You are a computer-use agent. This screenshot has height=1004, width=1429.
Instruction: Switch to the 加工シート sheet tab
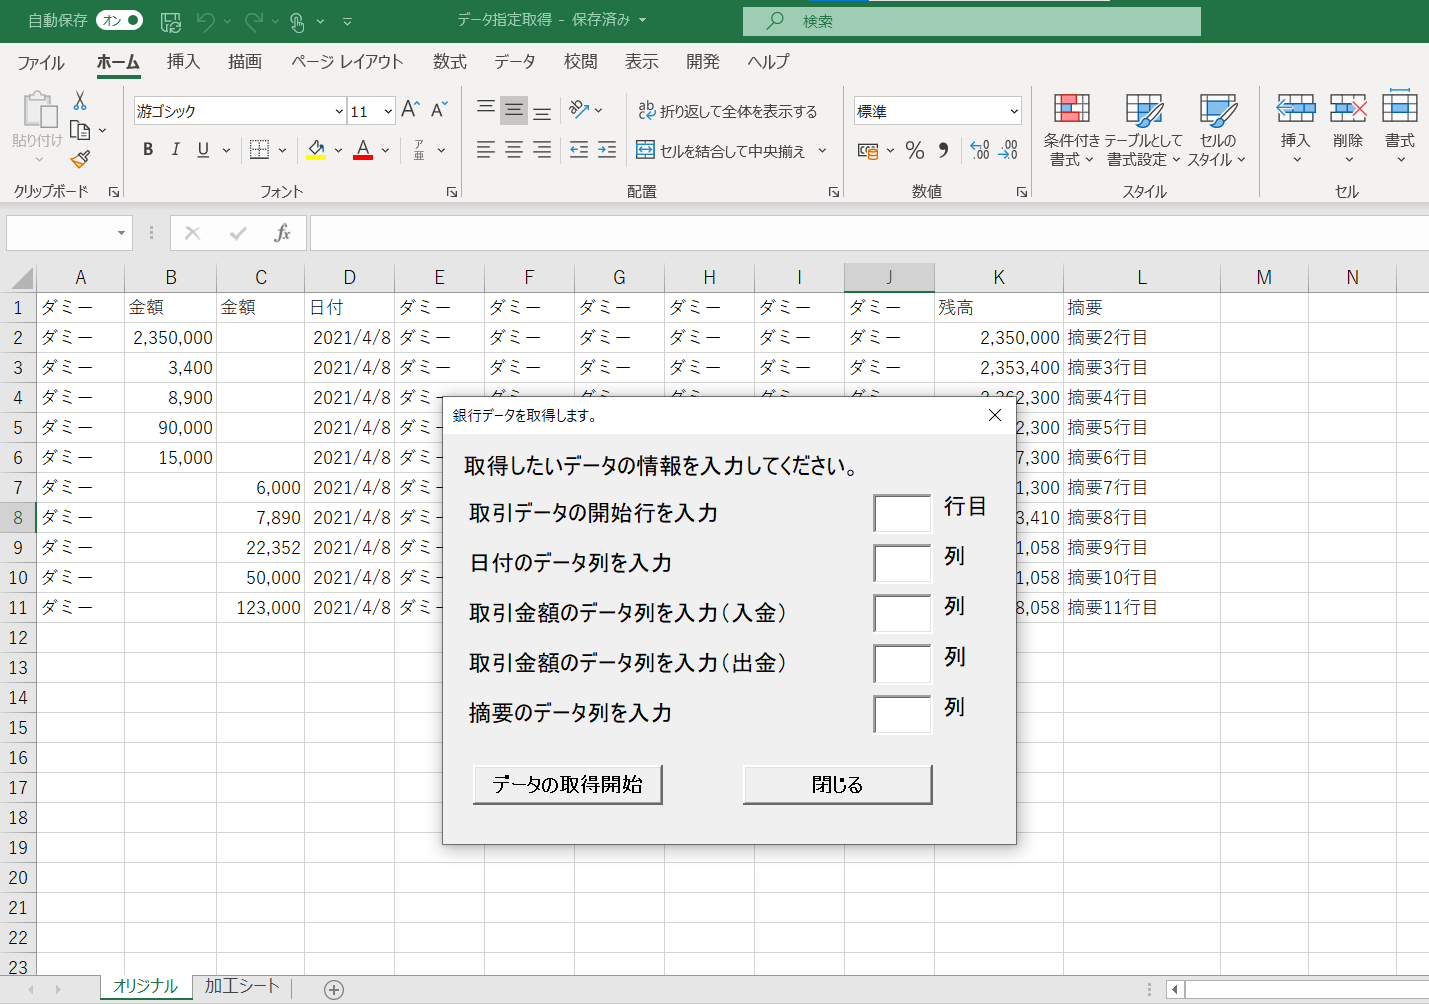click(x=241, y=986)
